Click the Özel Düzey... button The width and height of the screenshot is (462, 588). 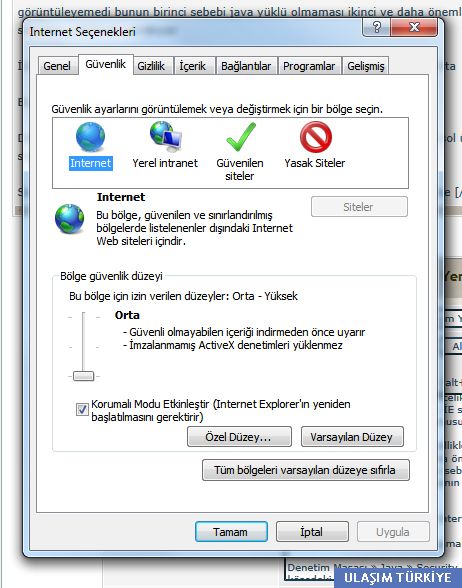coord(239,436)
